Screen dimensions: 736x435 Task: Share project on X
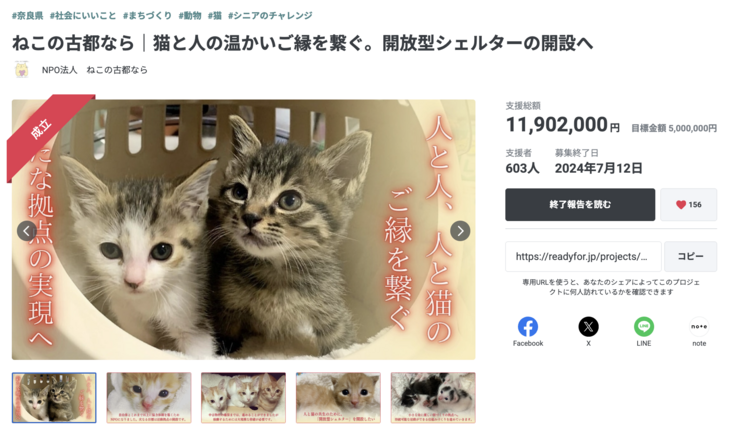[x=588, y=327]
